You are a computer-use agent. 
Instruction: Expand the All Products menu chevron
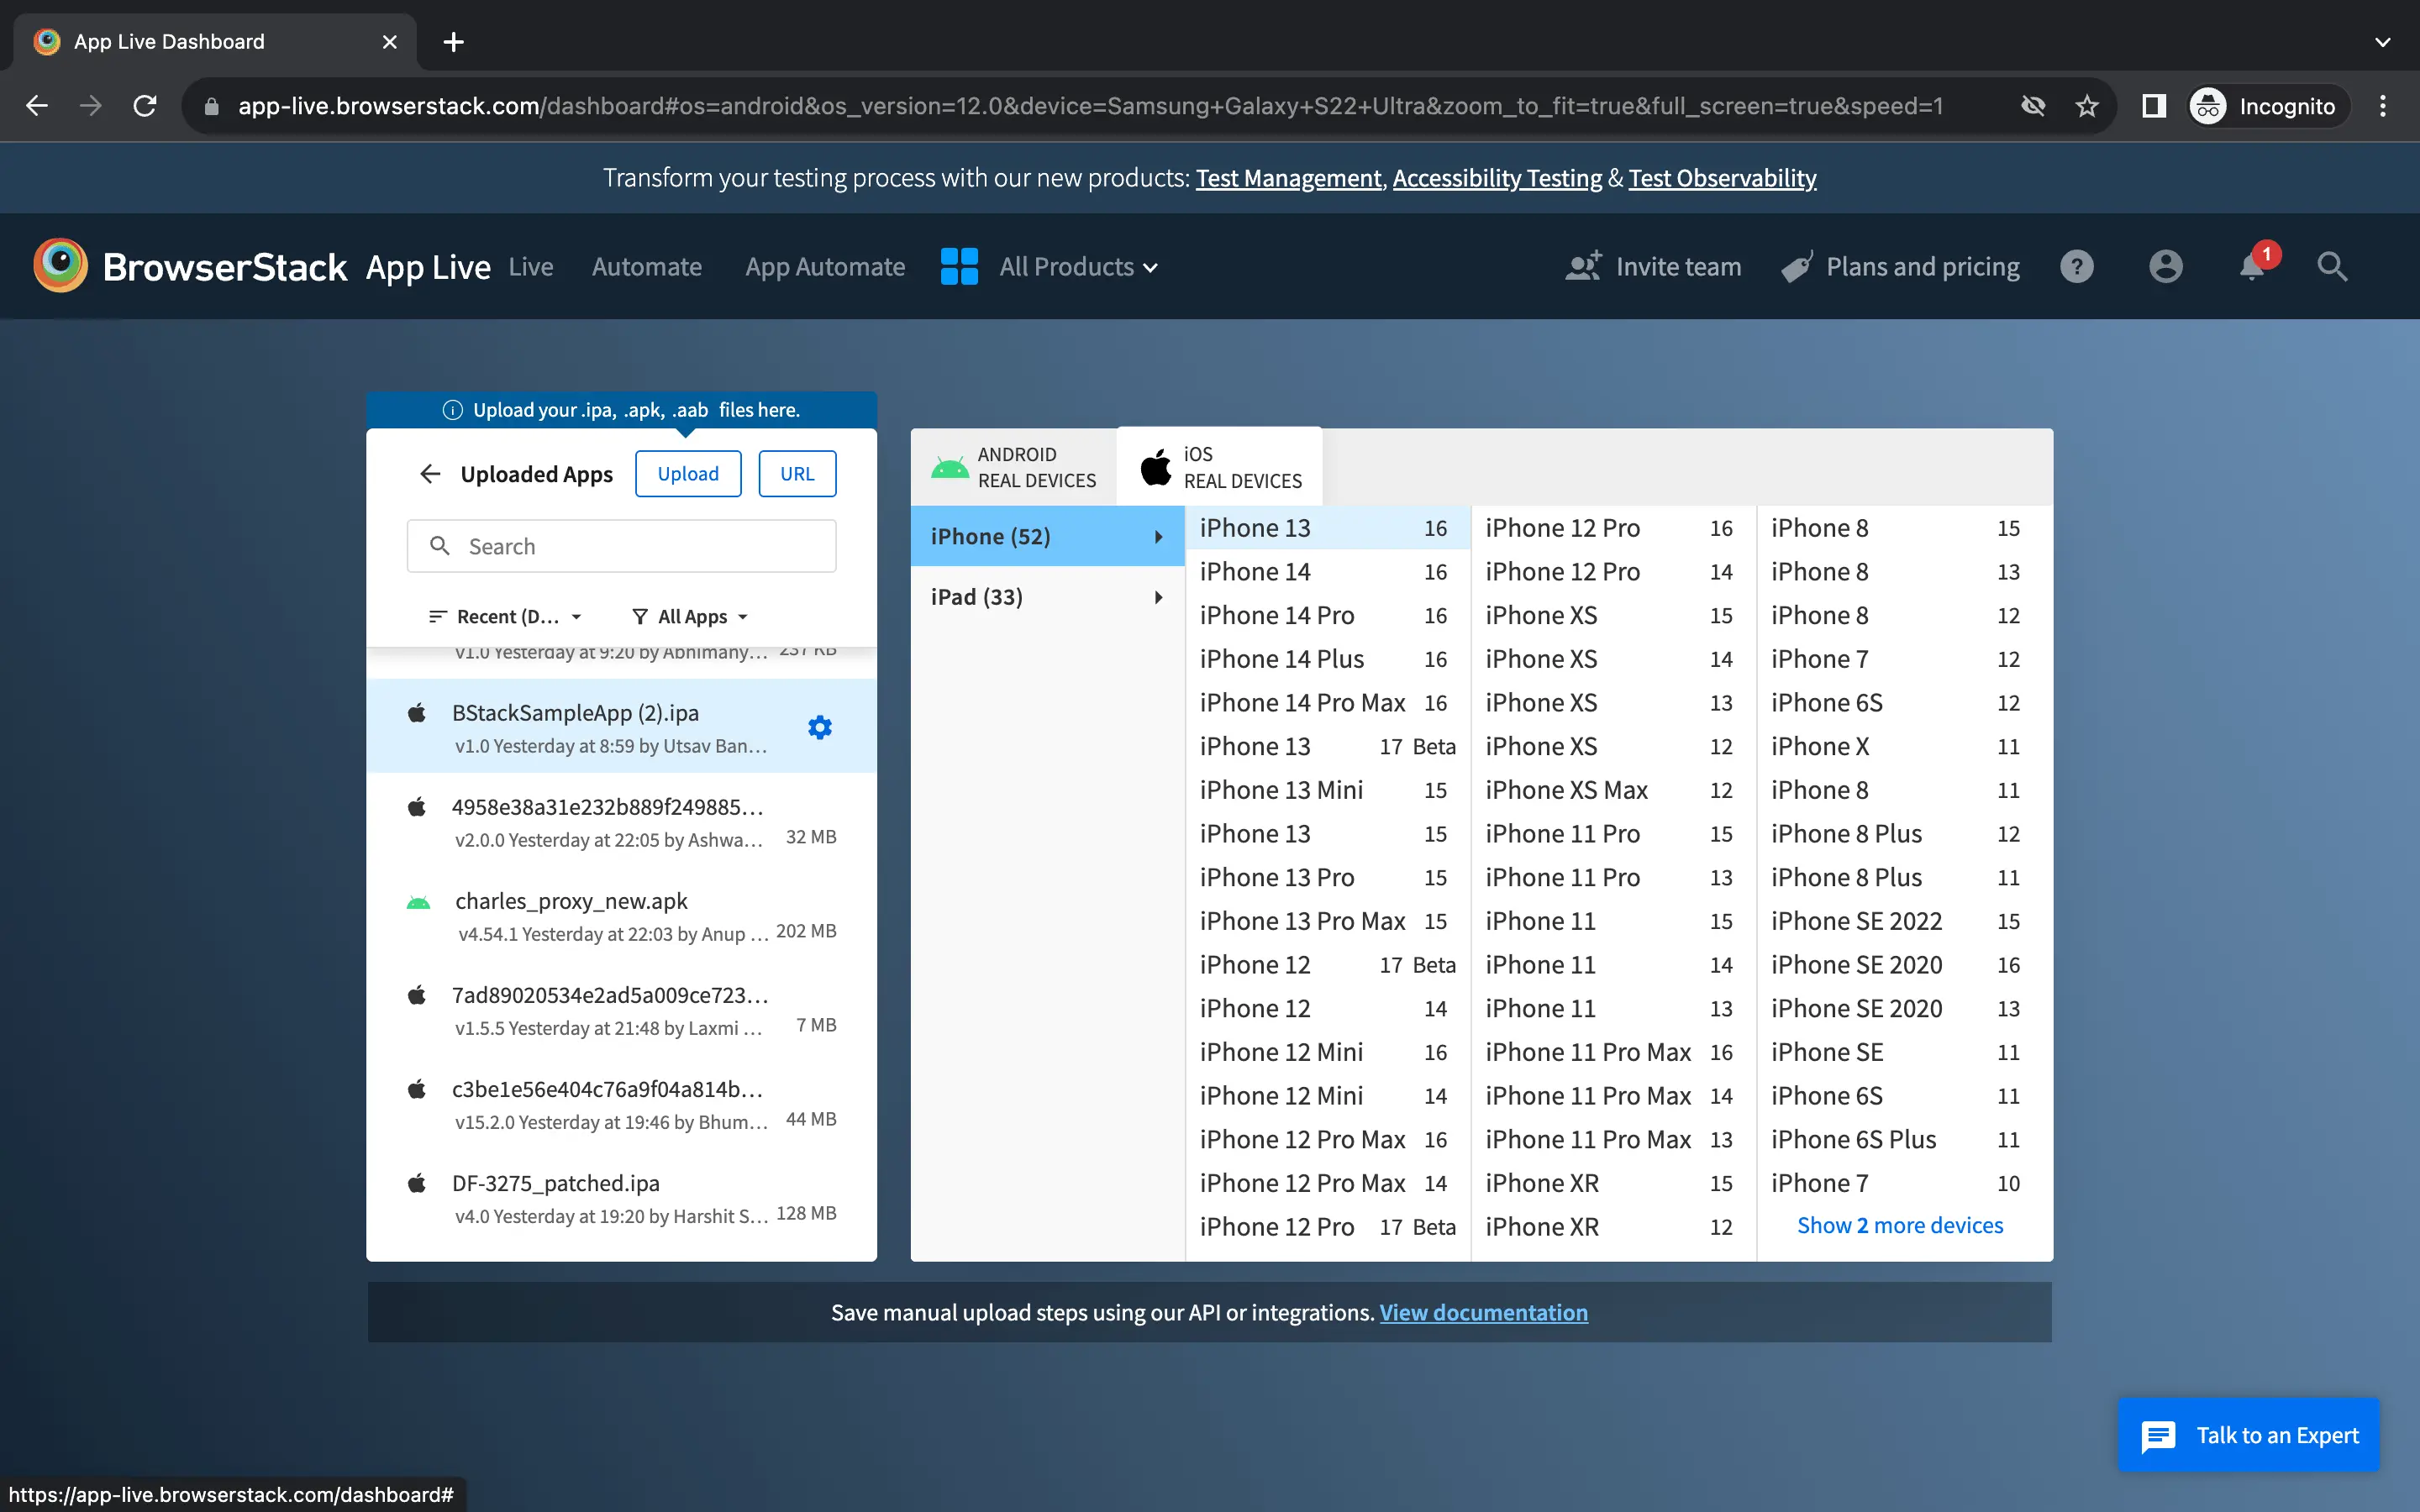tap(1151, 268)
